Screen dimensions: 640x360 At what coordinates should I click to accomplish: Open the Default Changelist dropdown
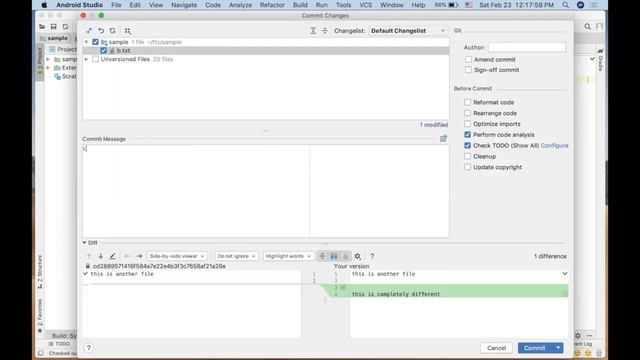pyautogui.click(x=408, y=31)
